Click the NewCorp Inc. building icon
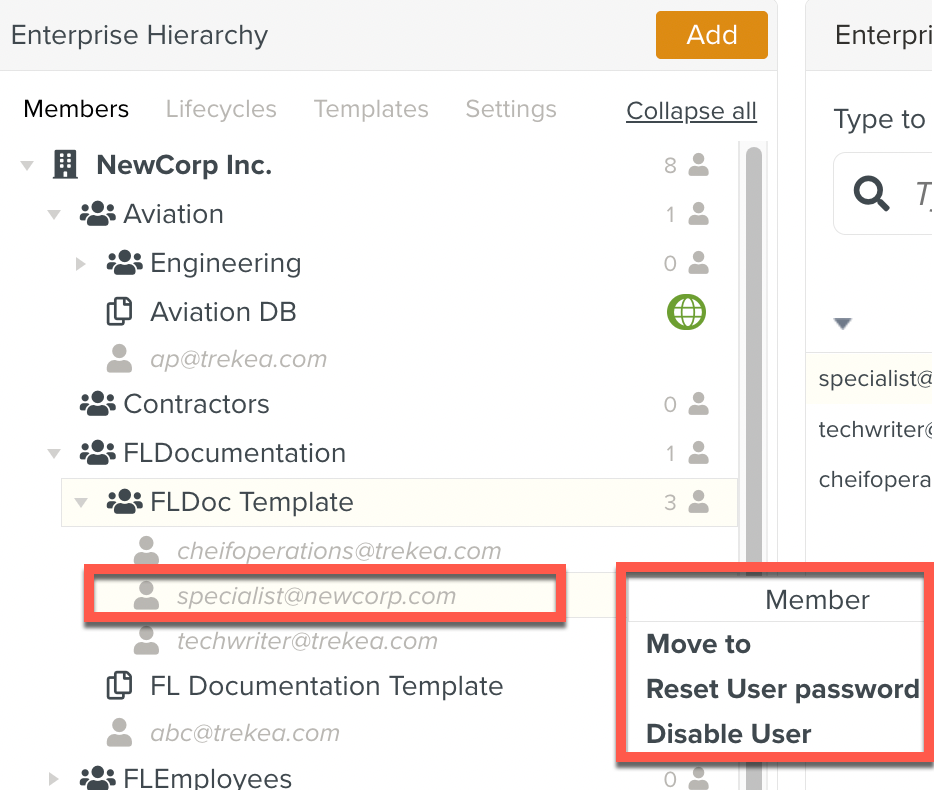 pos(65,165)
